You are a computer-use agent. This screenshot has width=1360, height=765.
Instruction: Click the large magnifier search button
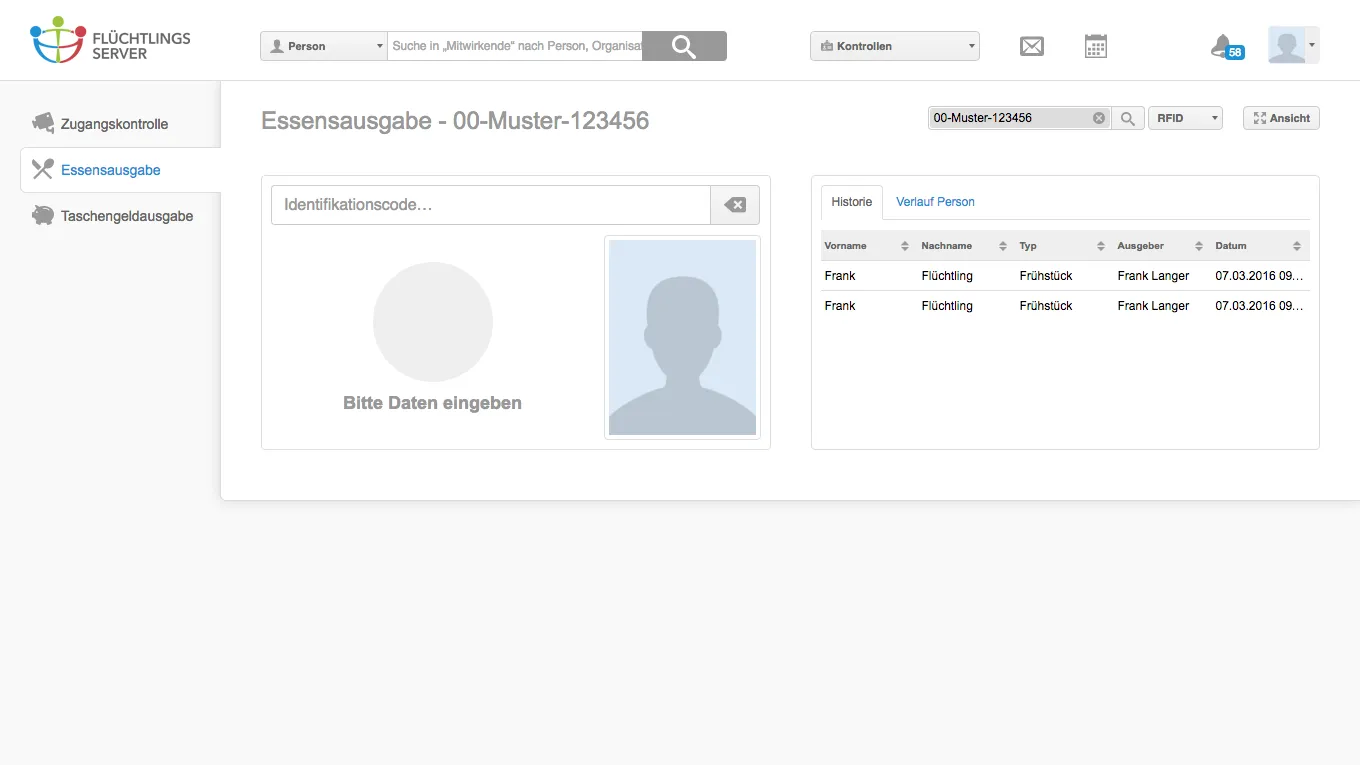684,46
